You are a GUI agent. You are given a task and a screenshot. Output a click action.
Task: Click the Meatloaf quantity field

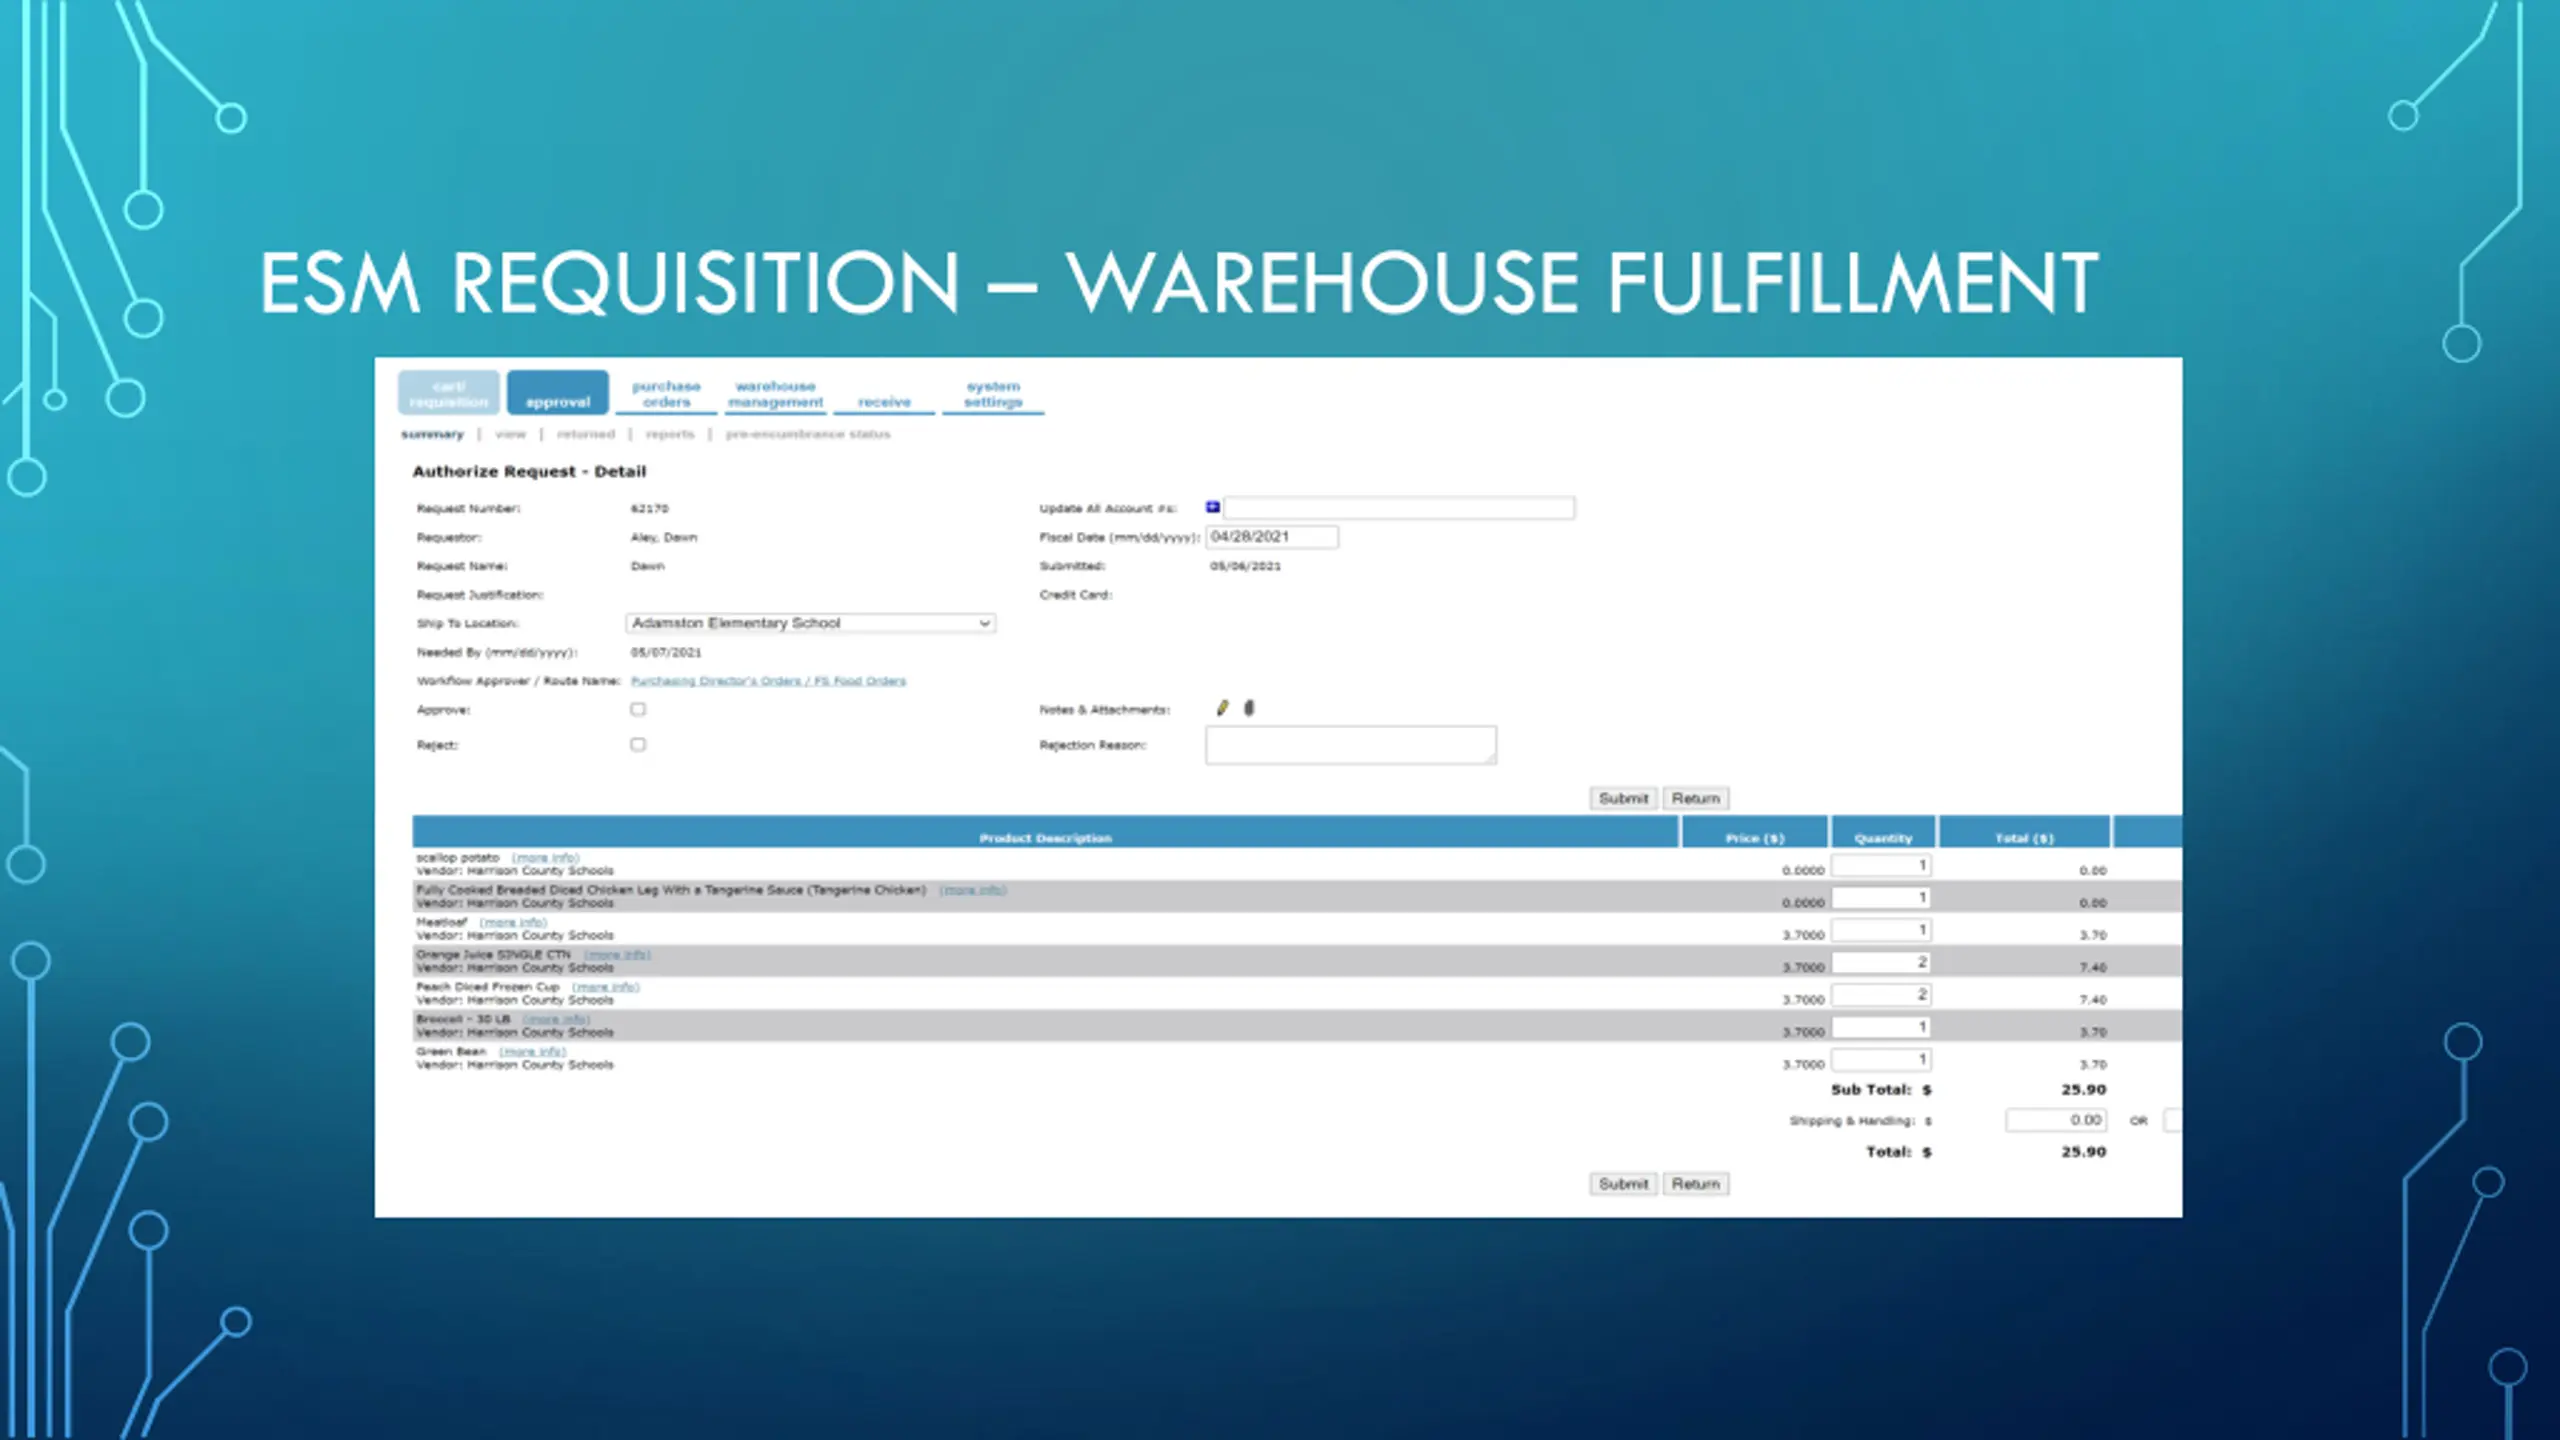pos(1881,930)
